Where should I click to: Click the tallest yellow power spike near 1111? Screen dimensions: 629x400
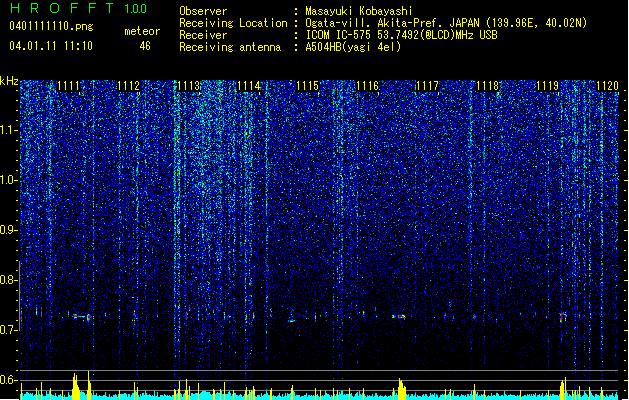click(x=89, y=384)
